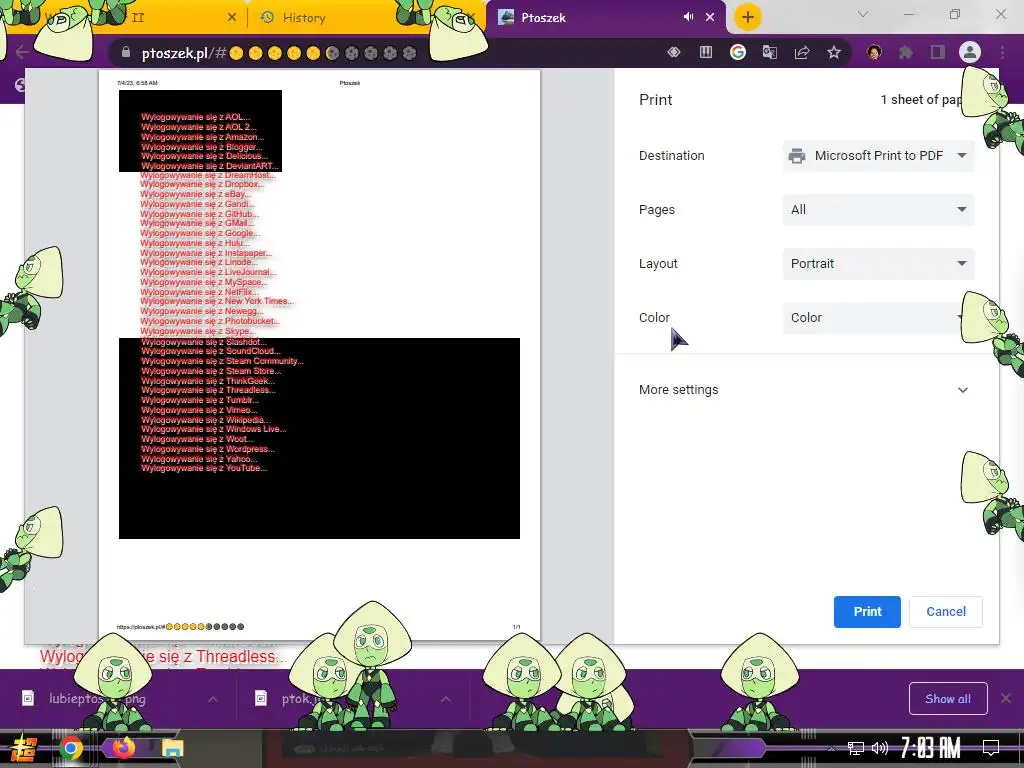Viewport: 1024px width, 768px height.
Task: Click the 7:03 AM clock
Action: (x=930, y=748)
